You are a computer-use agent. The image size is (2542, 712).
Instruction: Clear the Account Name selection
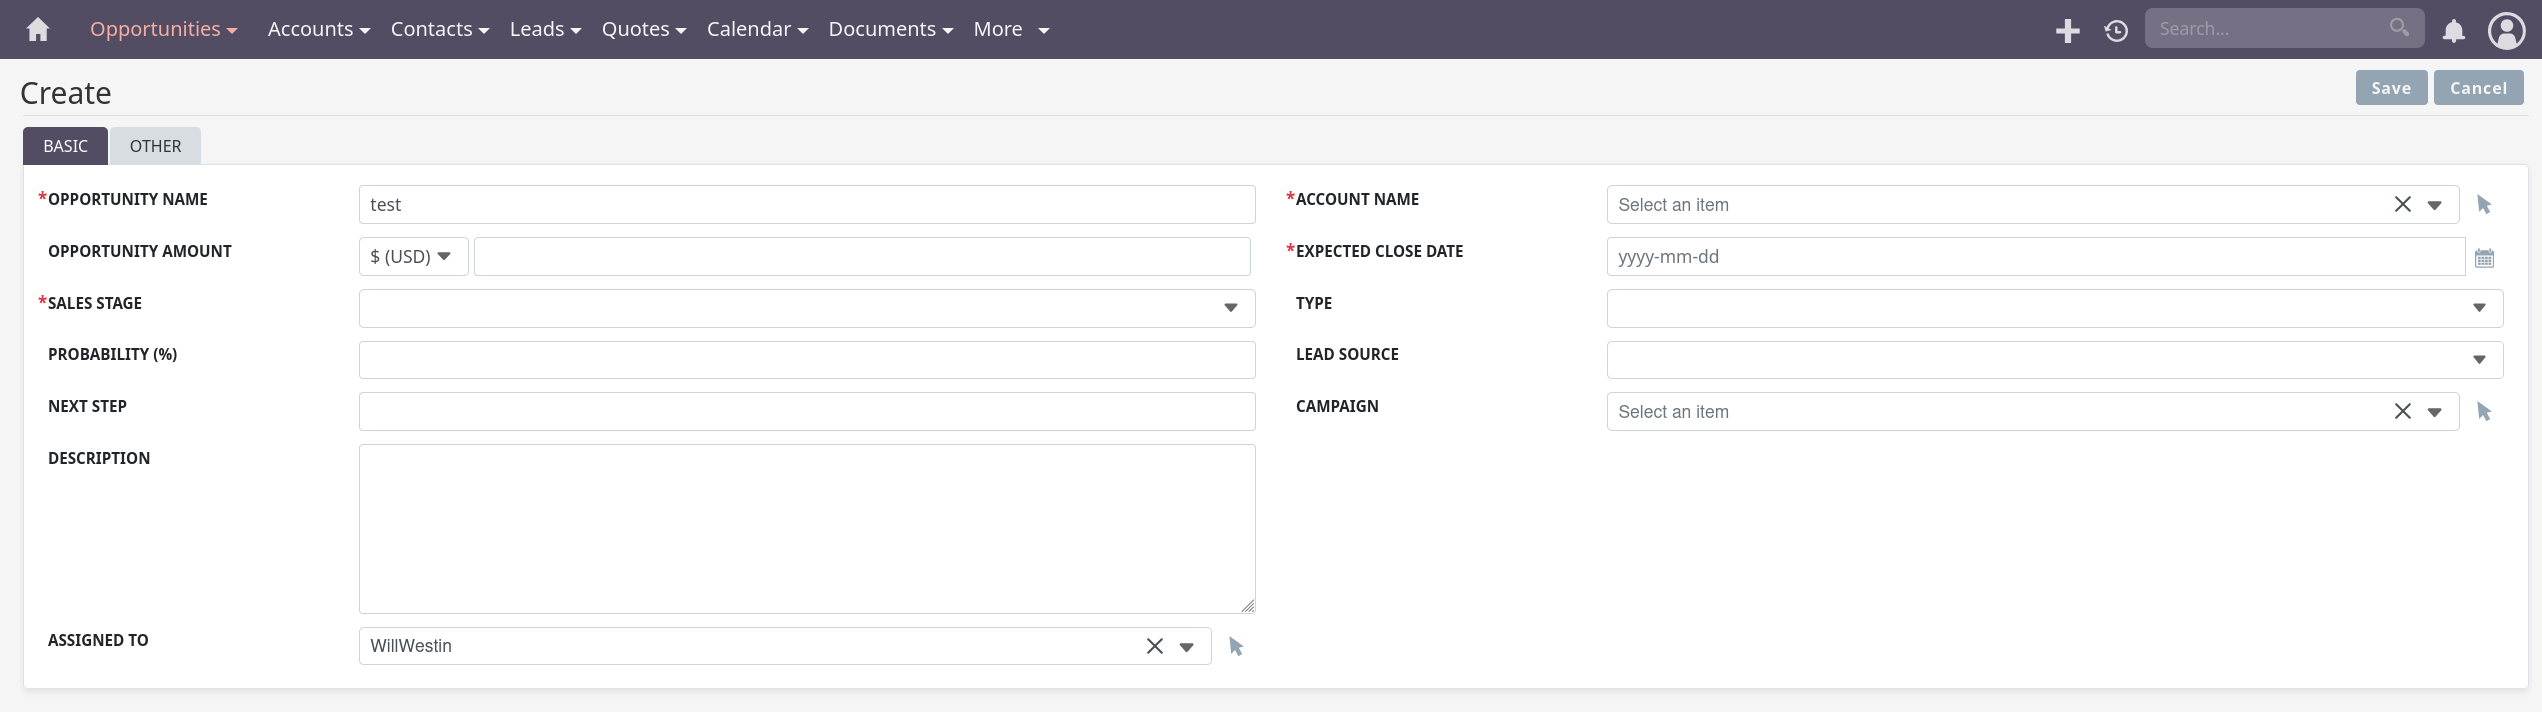[x=2402, y=205]
